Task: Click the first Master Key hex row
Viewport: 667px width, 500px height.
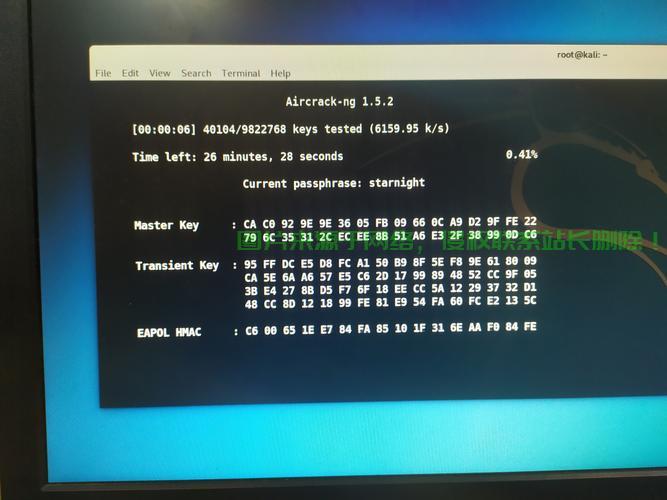Action: tap(390, 222)
